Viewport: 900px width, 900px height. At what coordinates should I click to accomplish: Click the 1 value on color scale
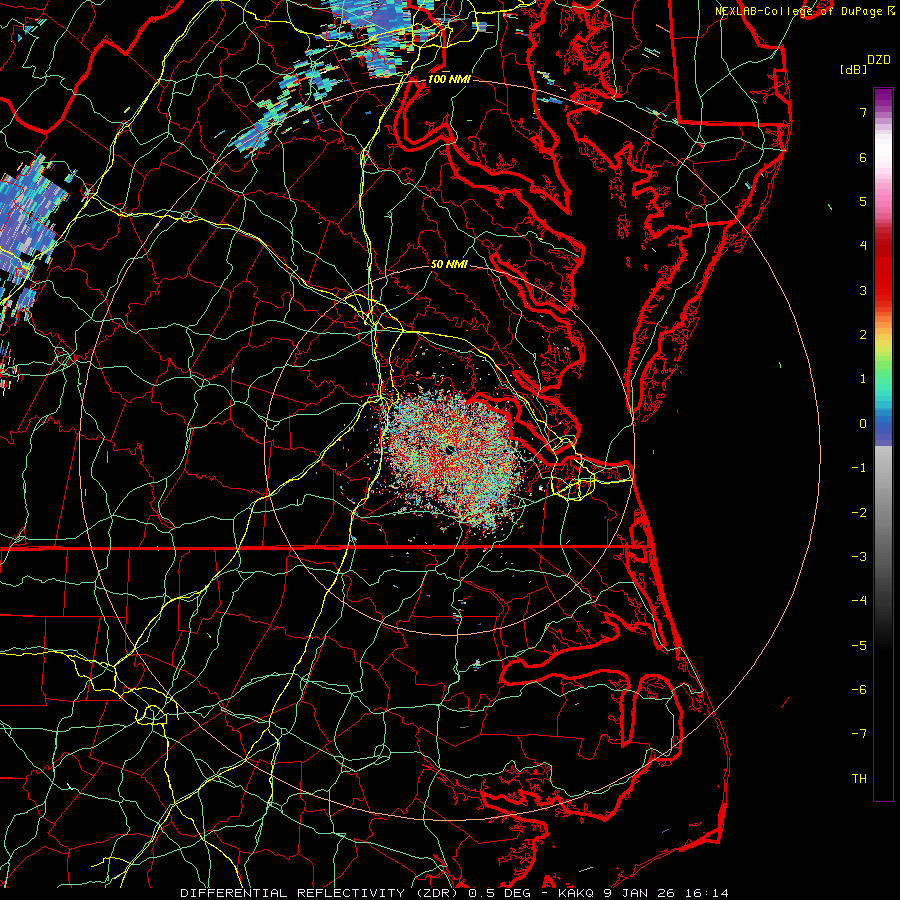point(863,379)
